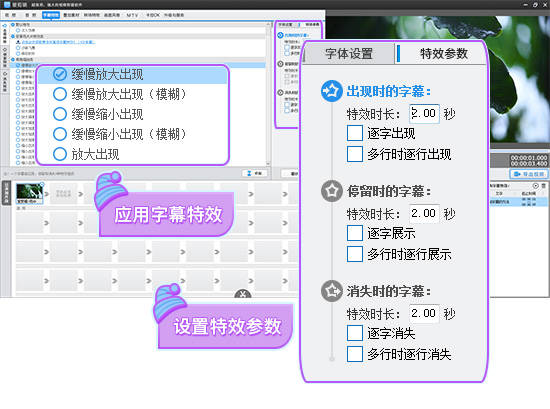This screenshot has width=550, height=409.
Task: Select 缓慢缩小出现 radio option
Action: (60, 114)
